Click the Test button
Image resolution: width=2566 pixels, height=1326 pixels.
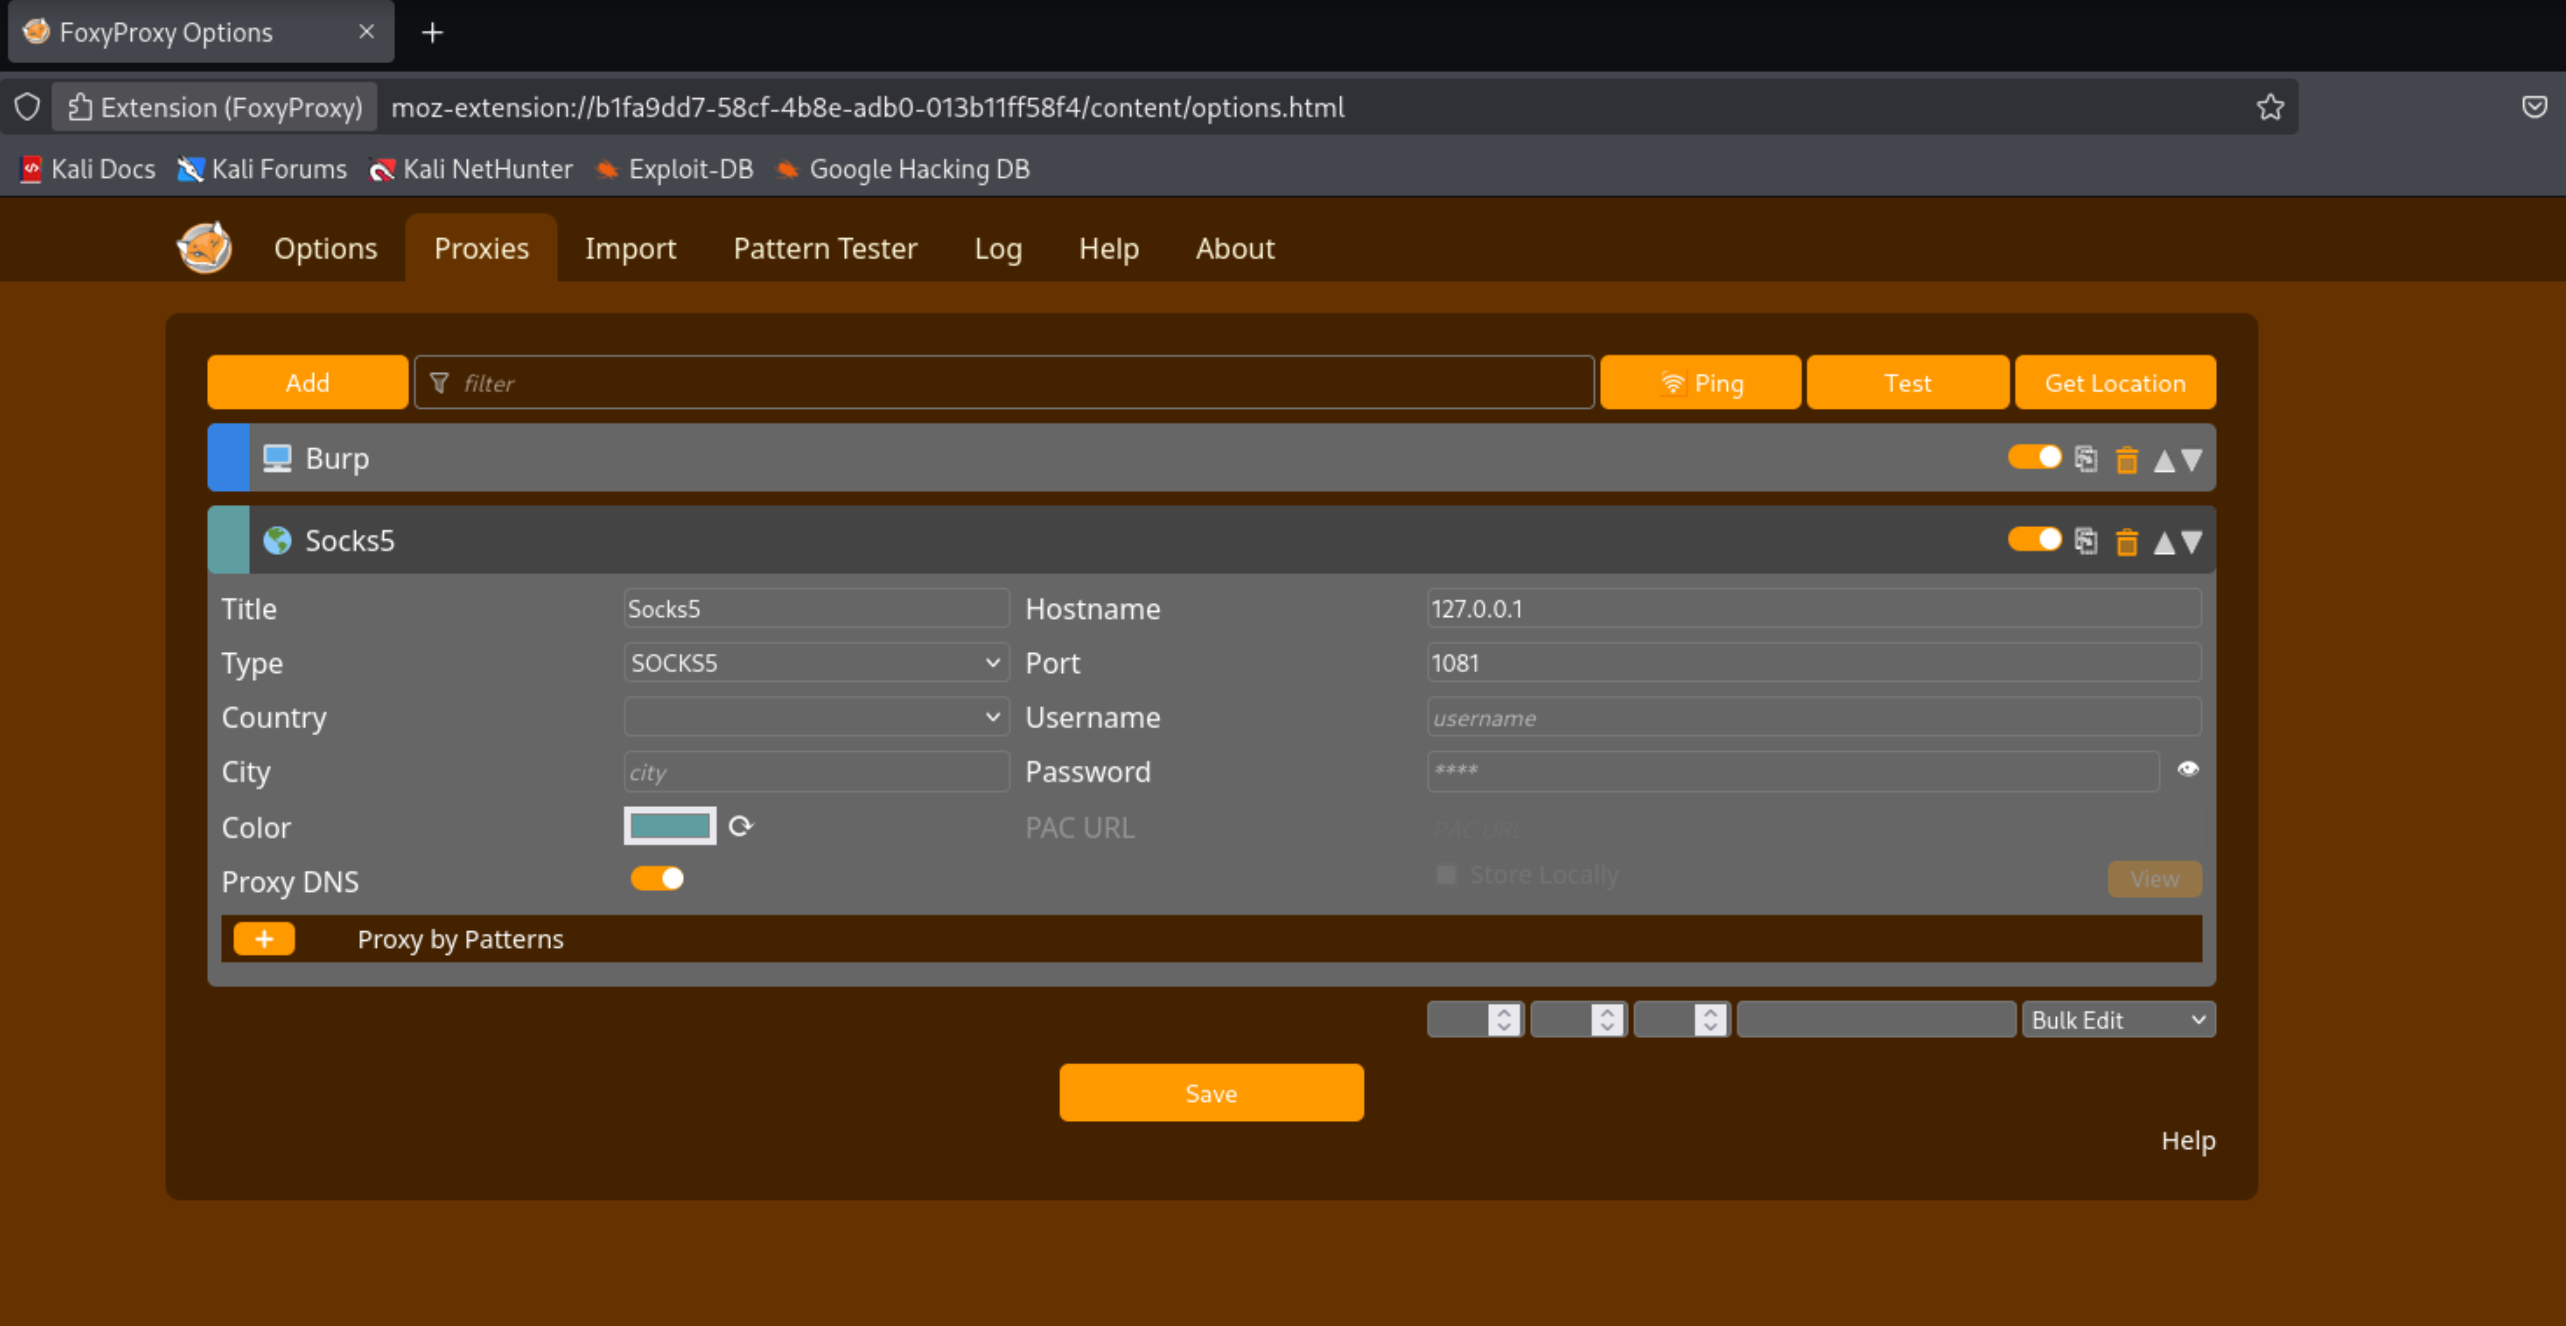click(1907, 383)
